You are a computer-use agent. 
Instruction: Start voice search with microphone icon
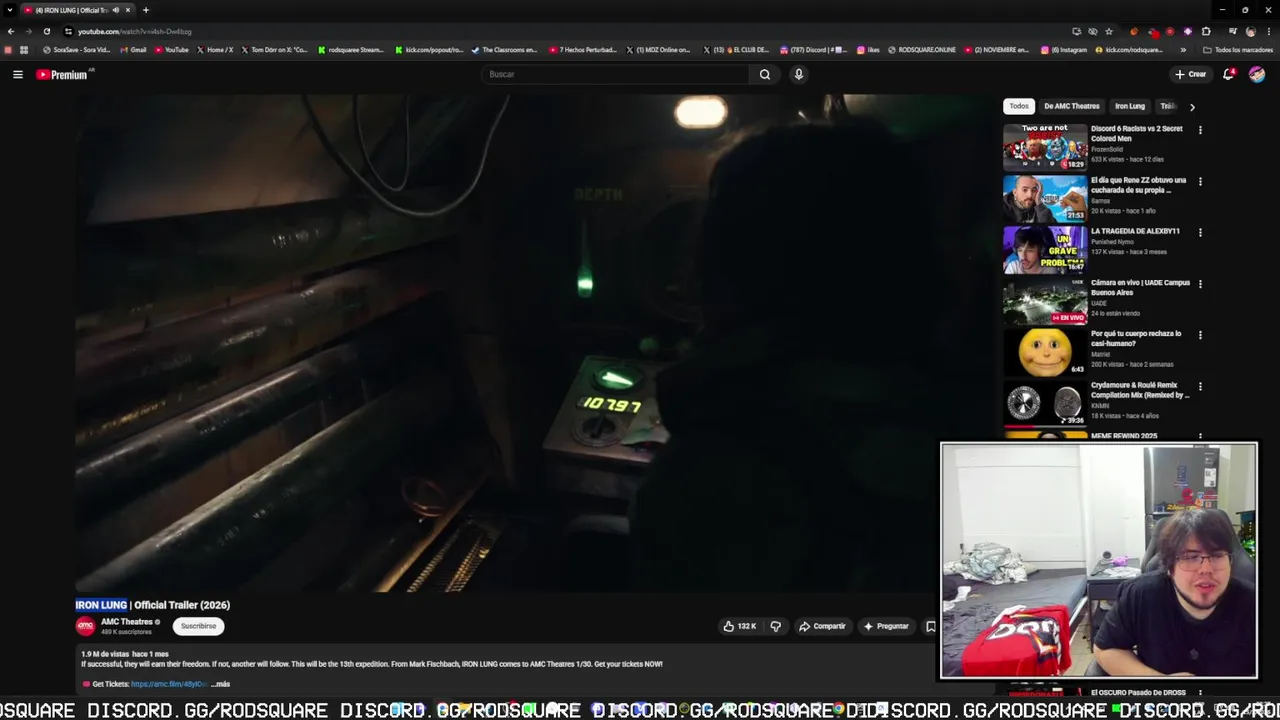[798, 74]
